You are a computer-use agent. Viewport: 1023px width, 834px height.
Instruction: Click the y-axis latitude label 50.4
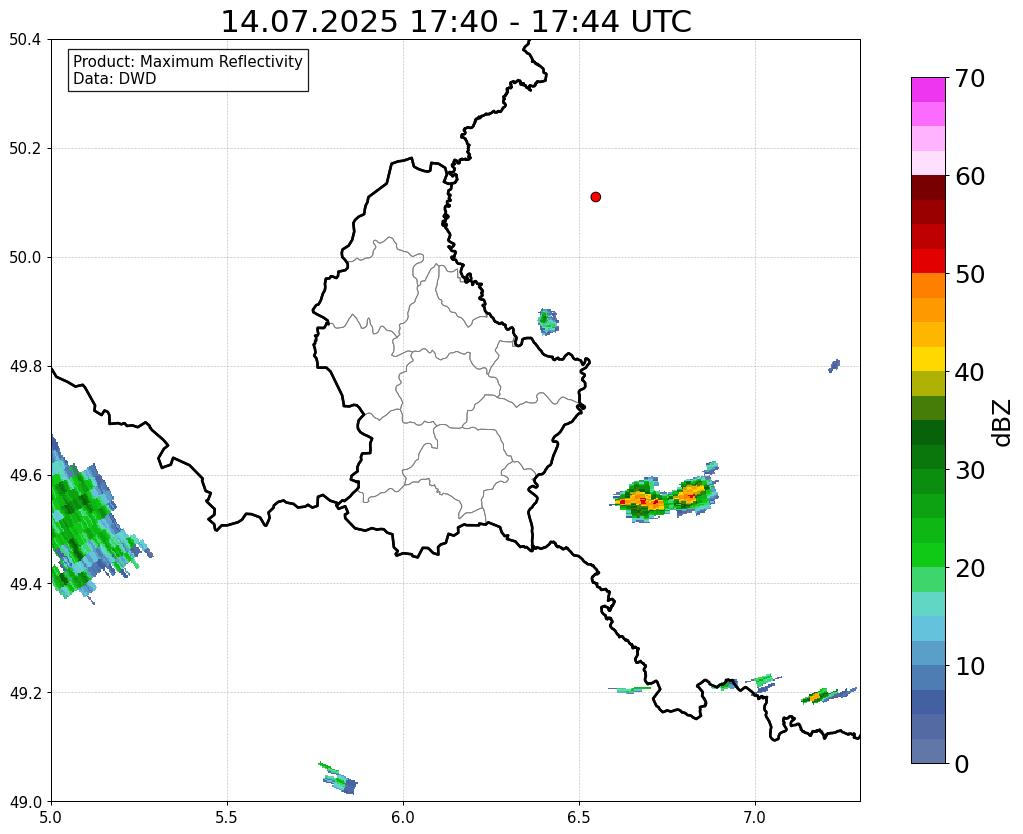coord(25,40)
